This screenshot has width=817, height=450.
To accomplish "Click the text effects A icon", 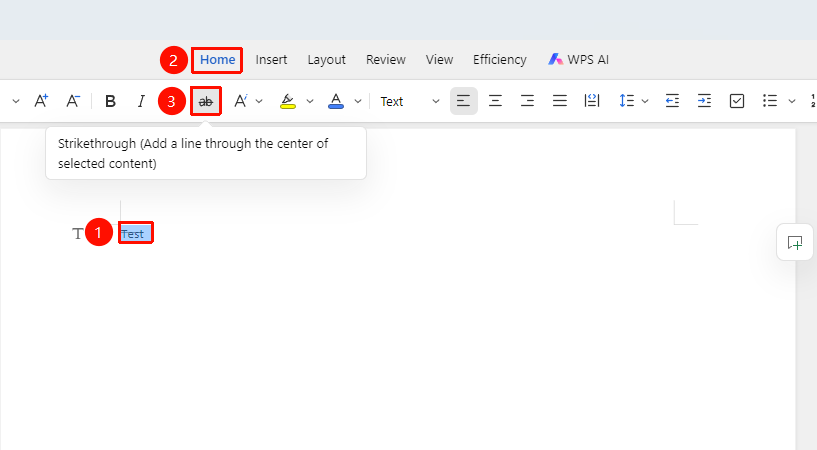I will pos(240,101).
